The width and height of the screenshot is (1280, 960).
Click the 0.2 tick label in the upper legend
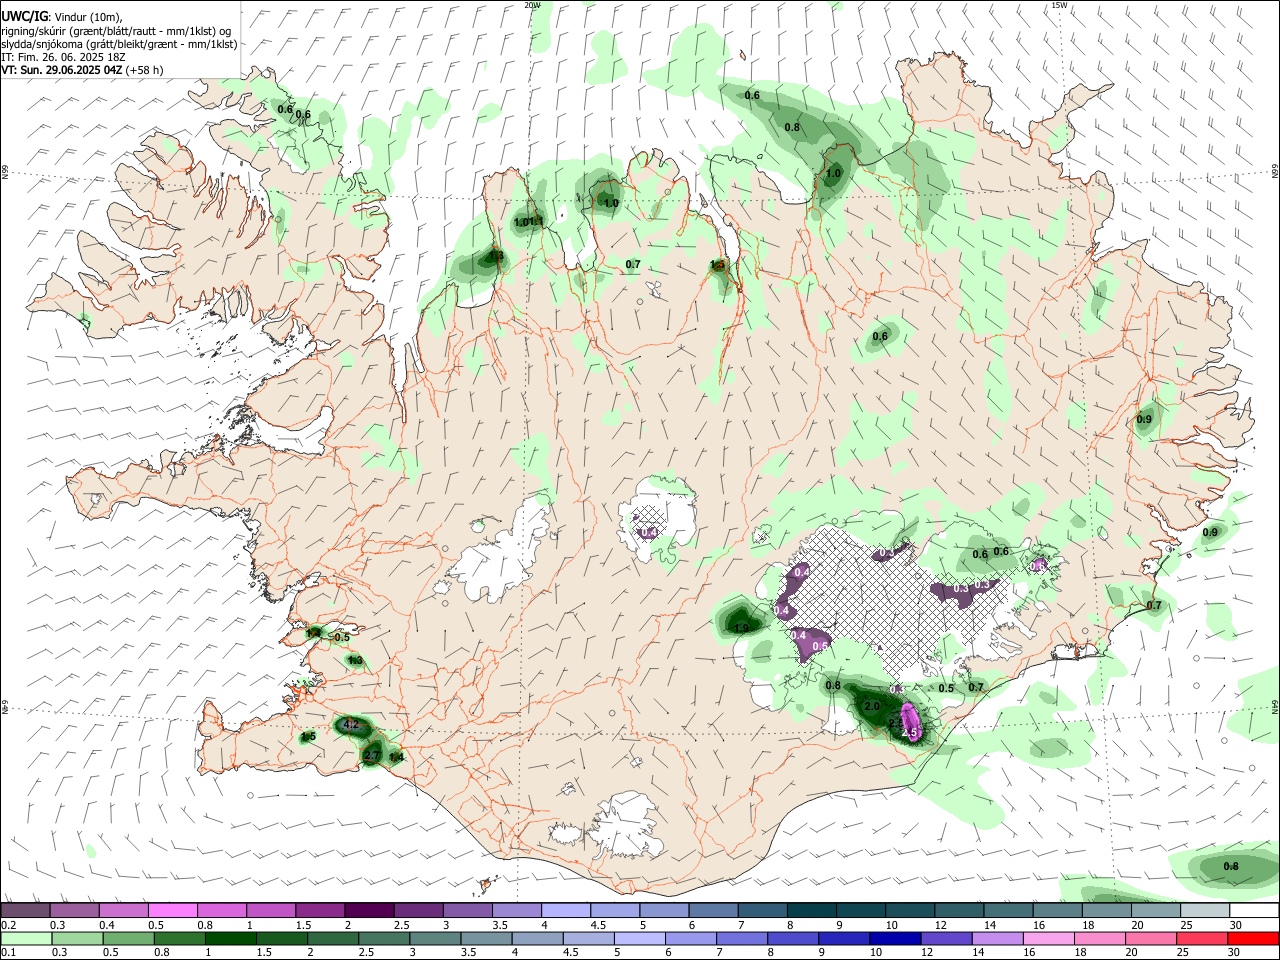click(8, 925)
